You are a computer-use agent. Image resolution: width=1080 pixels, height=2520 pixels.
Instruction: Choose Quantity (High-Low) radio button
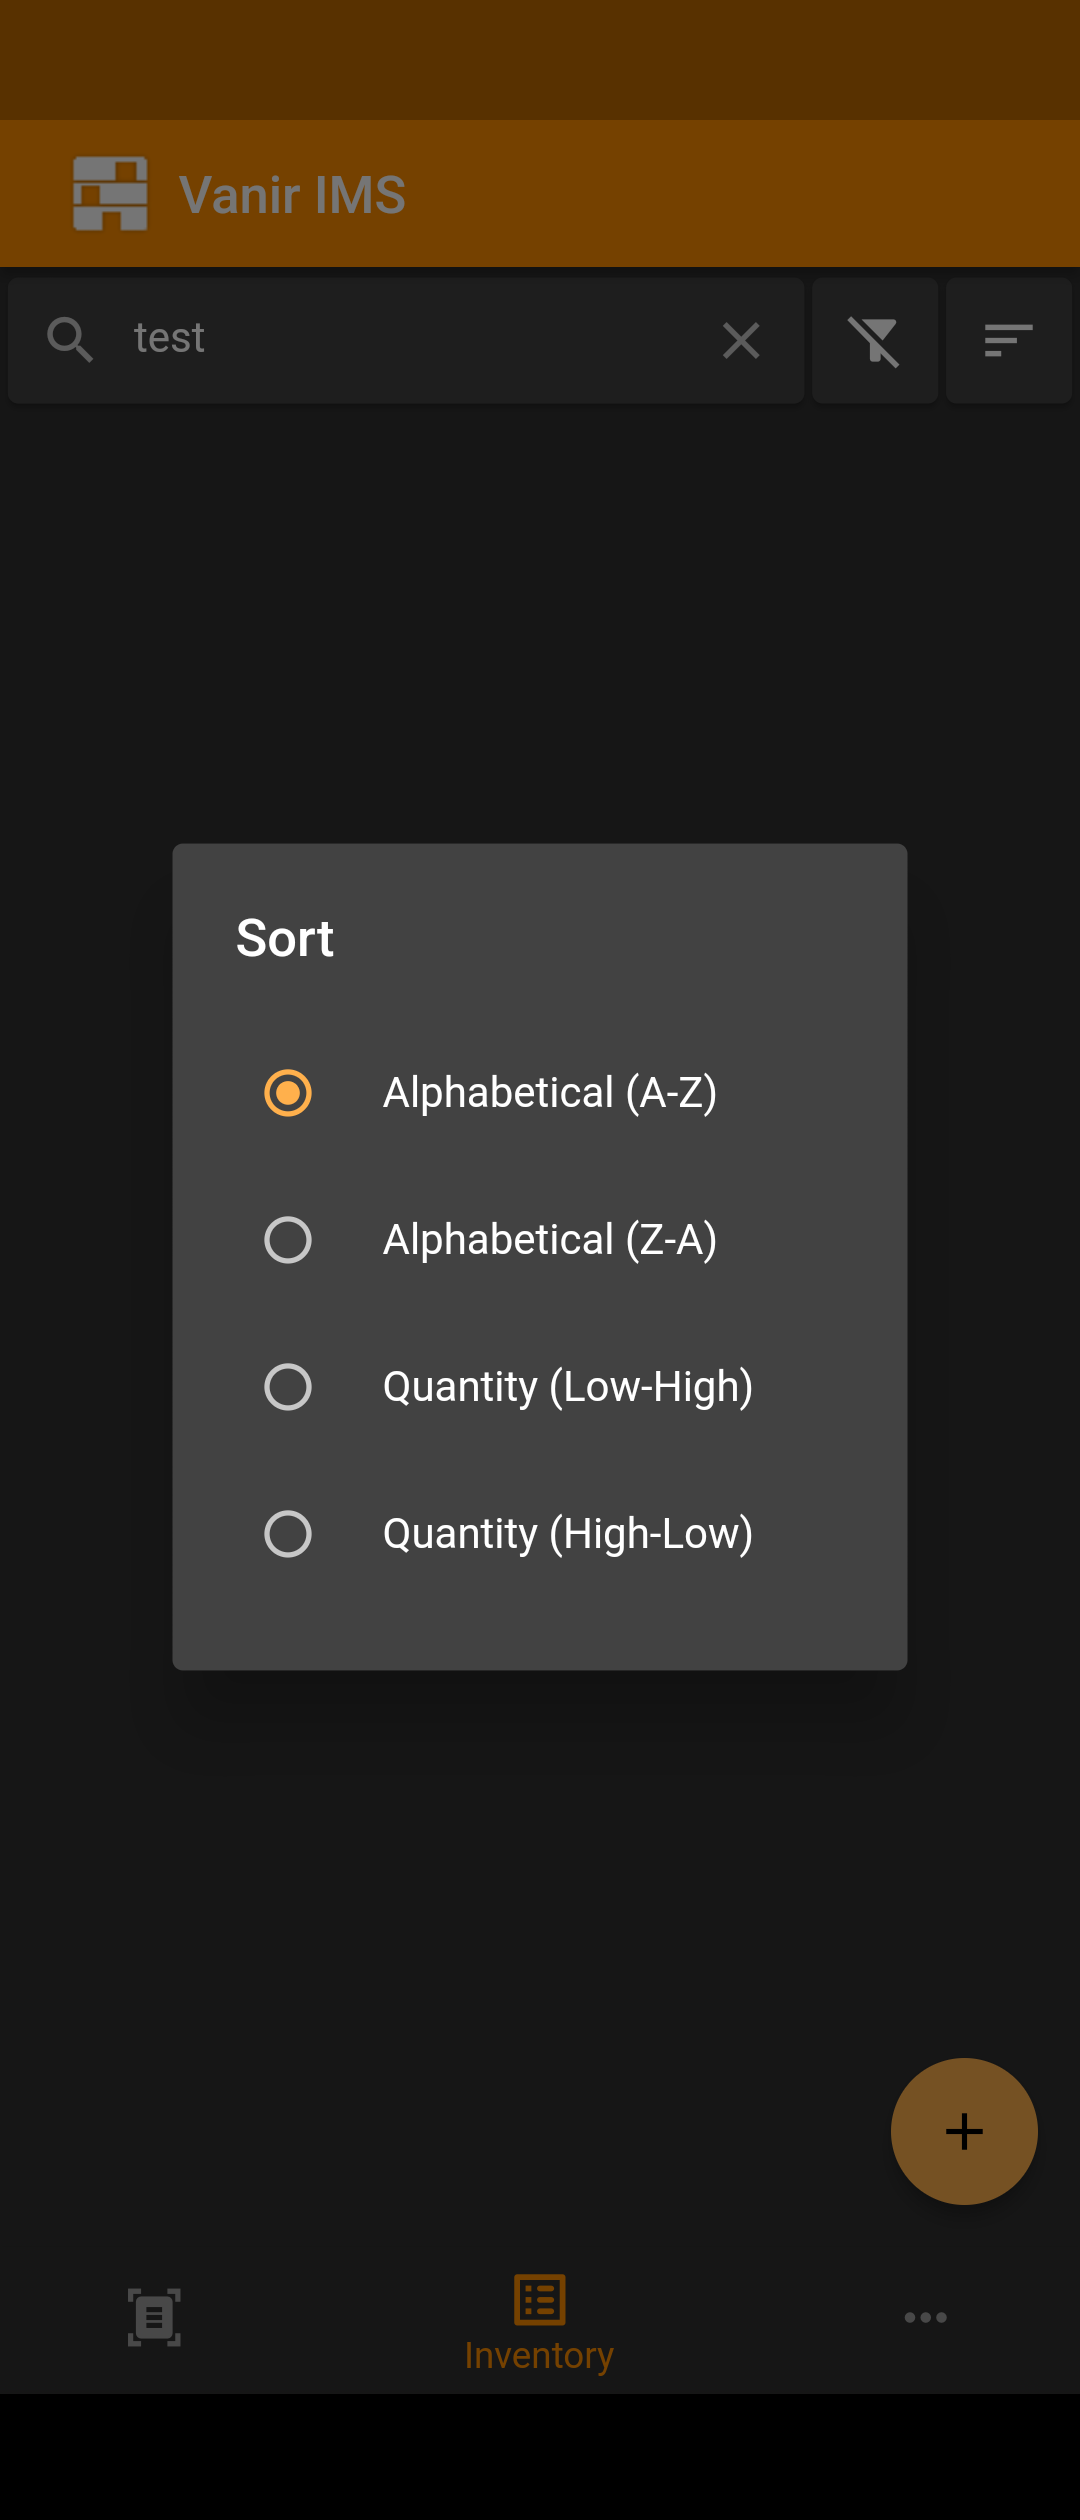tap(288, 1534)
